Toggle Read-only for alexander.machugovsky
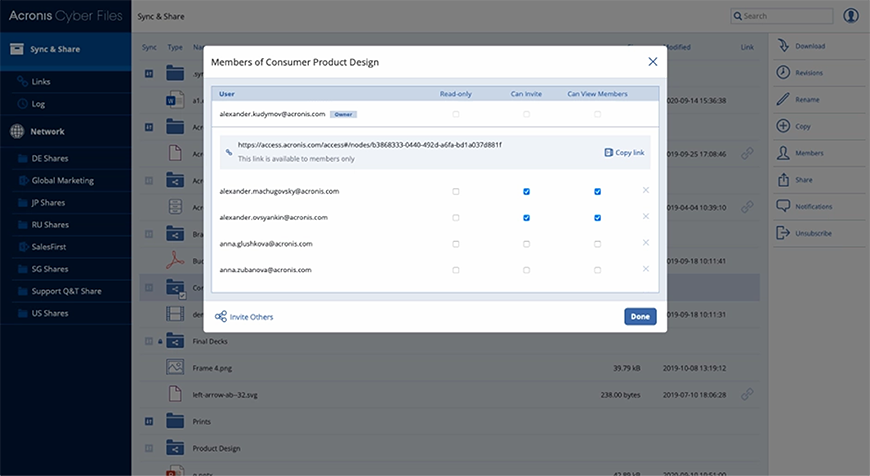 456,191
